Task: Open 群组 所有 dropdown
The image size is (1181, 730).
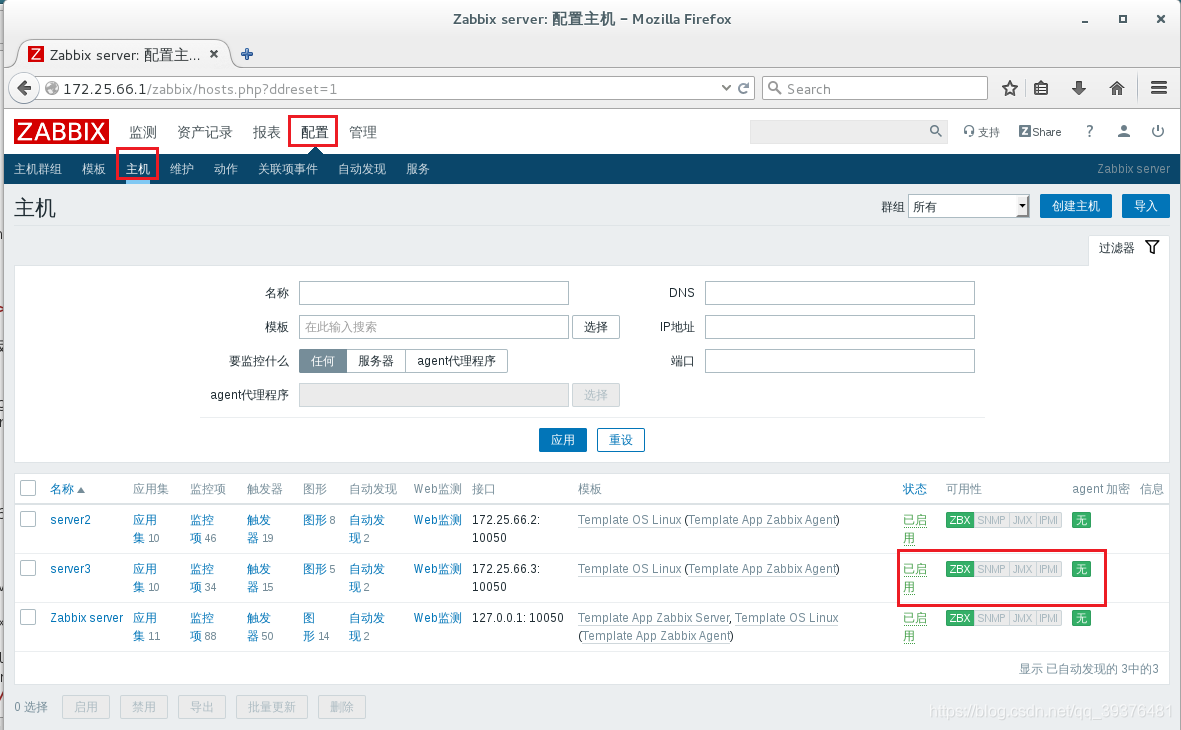Action: click(x=969, y=206)
